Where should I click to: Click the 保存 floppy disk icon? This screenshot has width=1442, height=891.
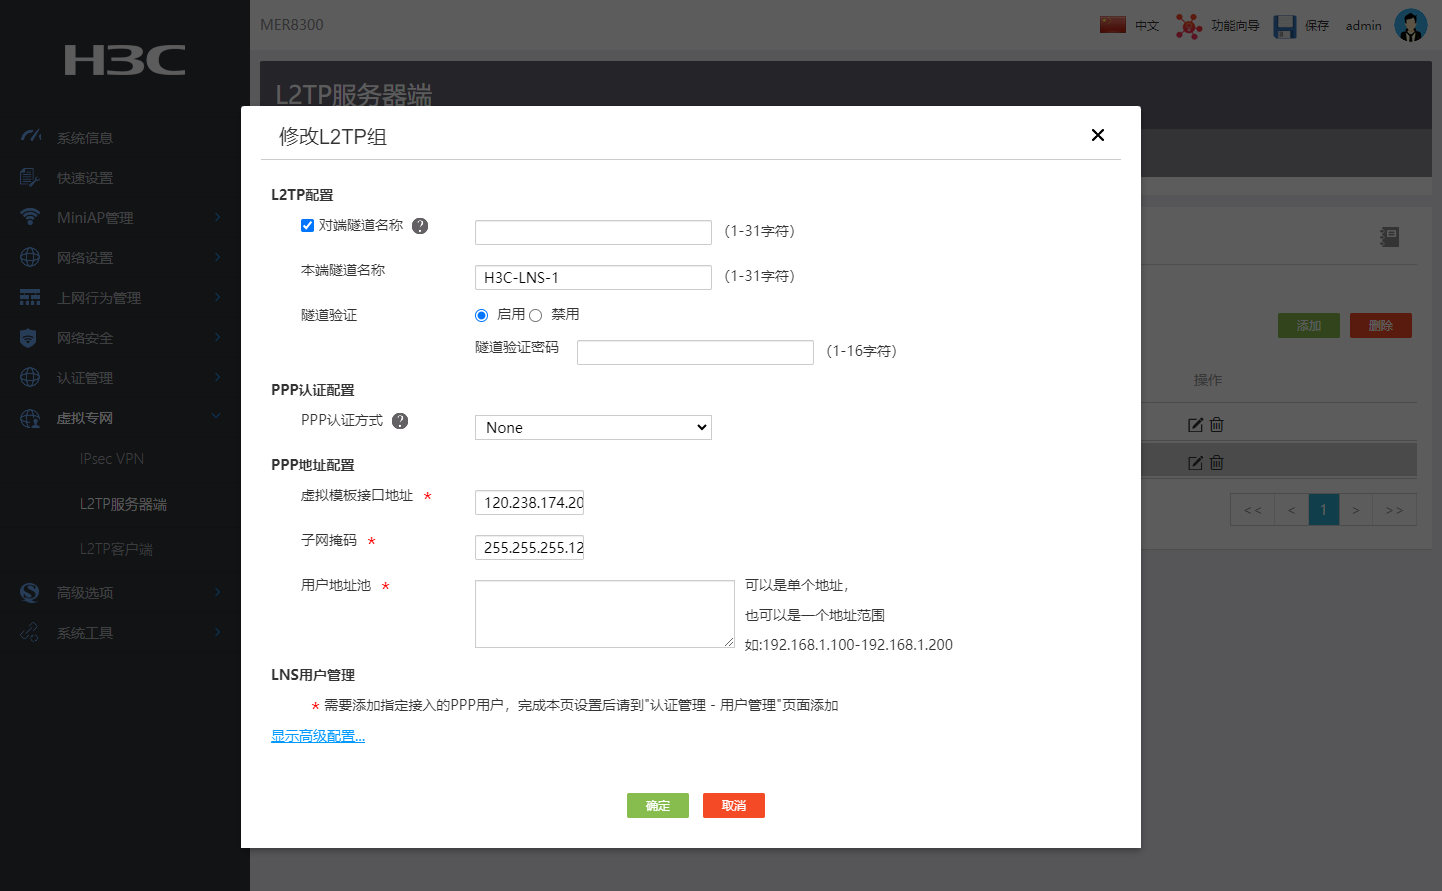[x=1284, y=26]
